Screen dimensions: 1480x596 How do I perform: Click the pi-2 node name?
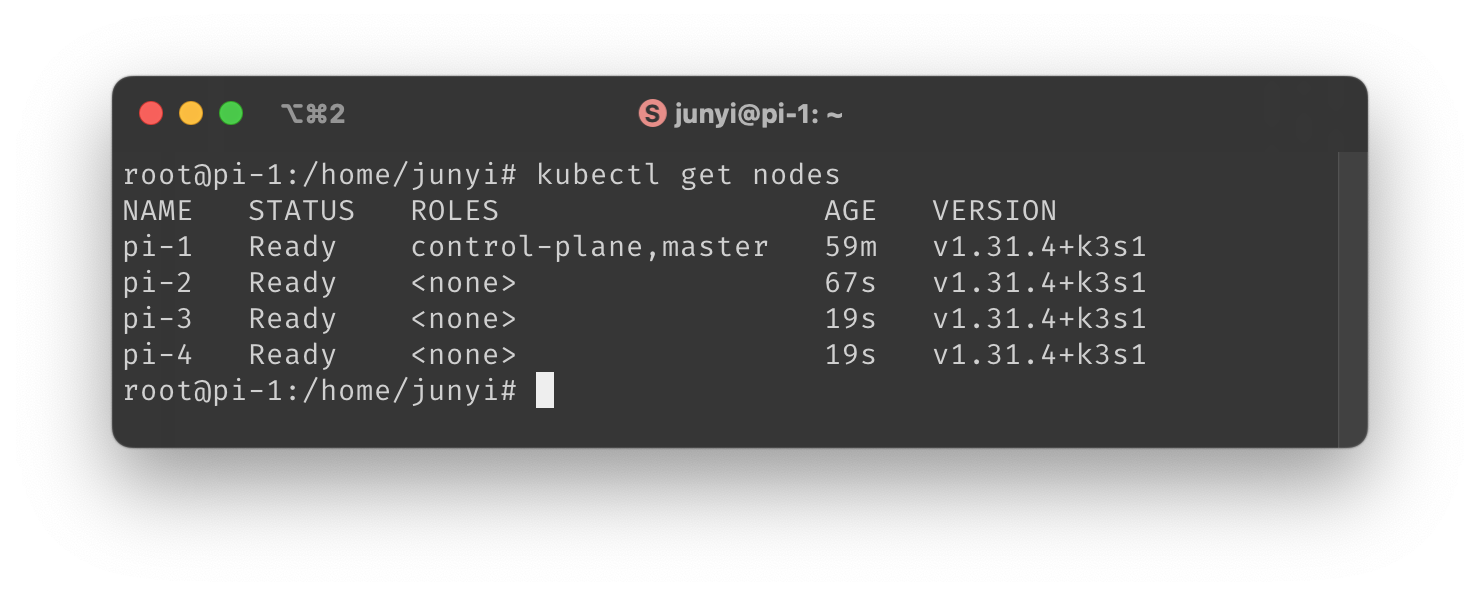click(x=157, y=283)
